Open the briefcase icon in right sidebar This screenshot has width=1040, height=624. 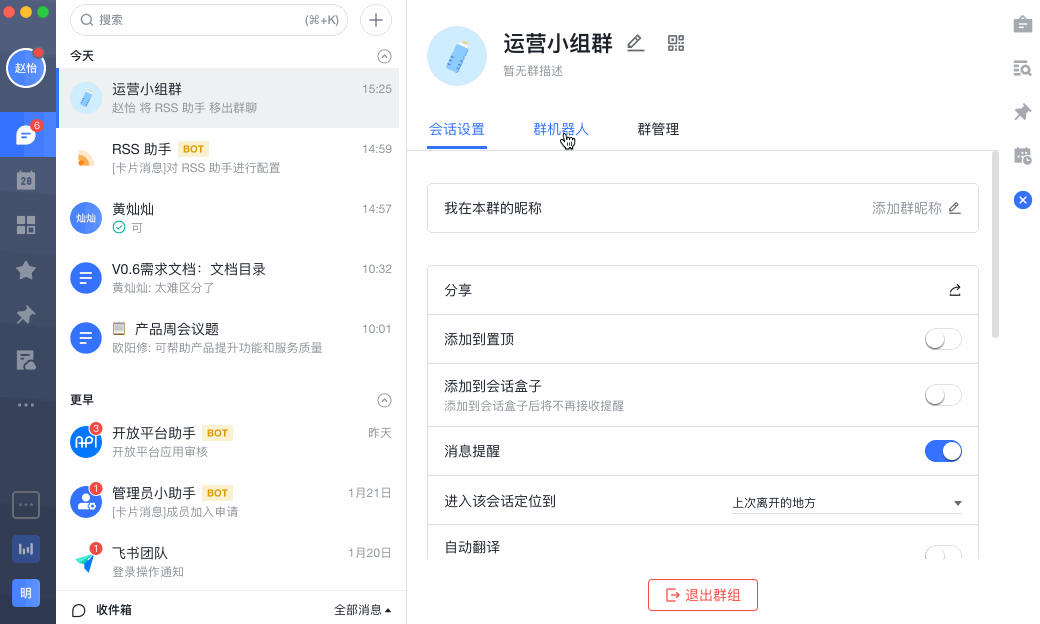coord(1022,25)
